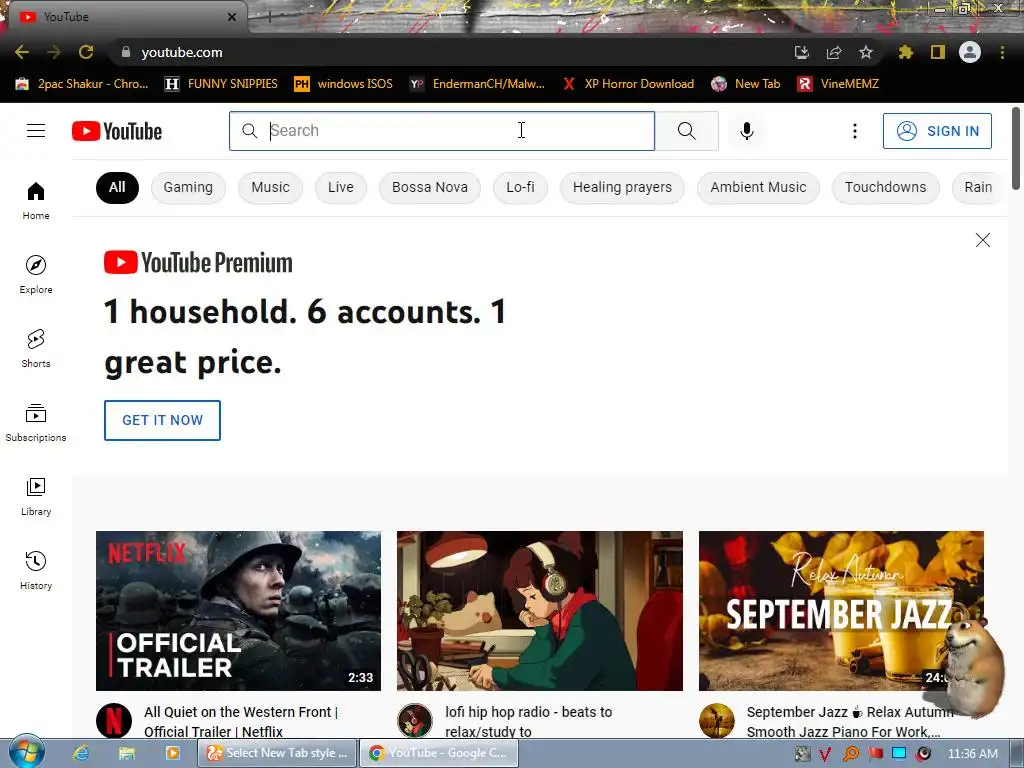
Task: Click the search magnifier button
Action: [x=686, y=131]
